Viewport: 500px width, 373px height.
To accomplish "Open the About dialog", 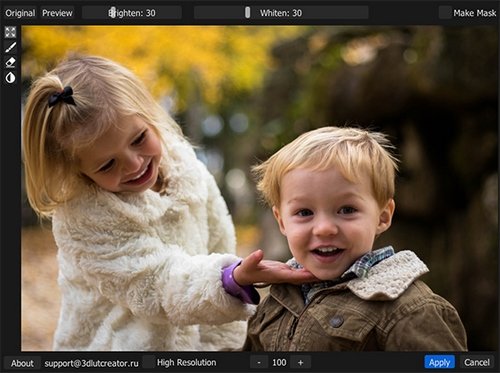I will pyautogui.click(x=22, y=363).
